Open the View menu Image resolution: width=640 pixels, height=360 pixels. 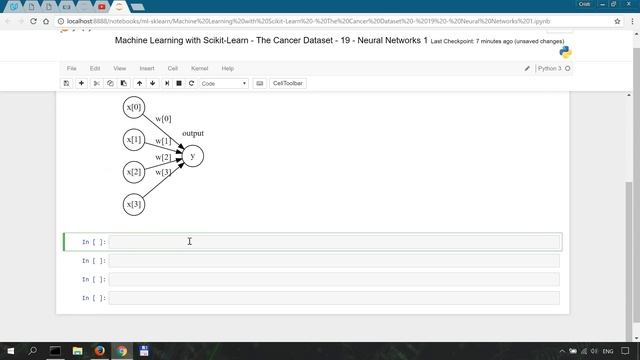120,69
